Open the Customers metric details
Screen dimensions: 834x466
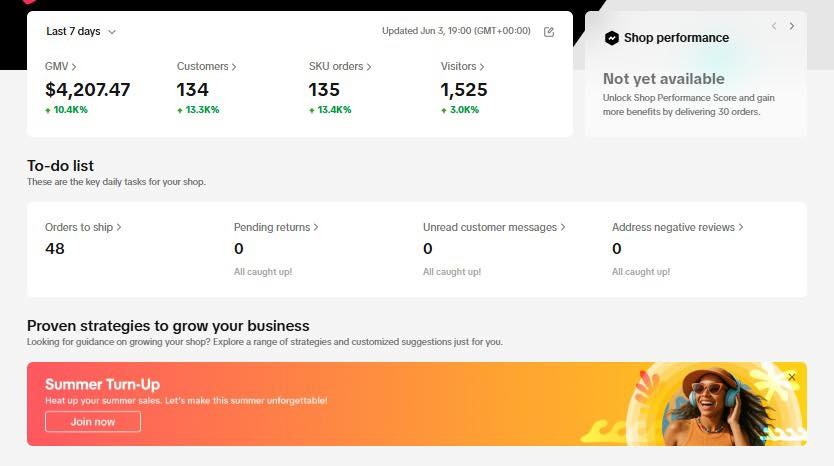coord(206,67)
